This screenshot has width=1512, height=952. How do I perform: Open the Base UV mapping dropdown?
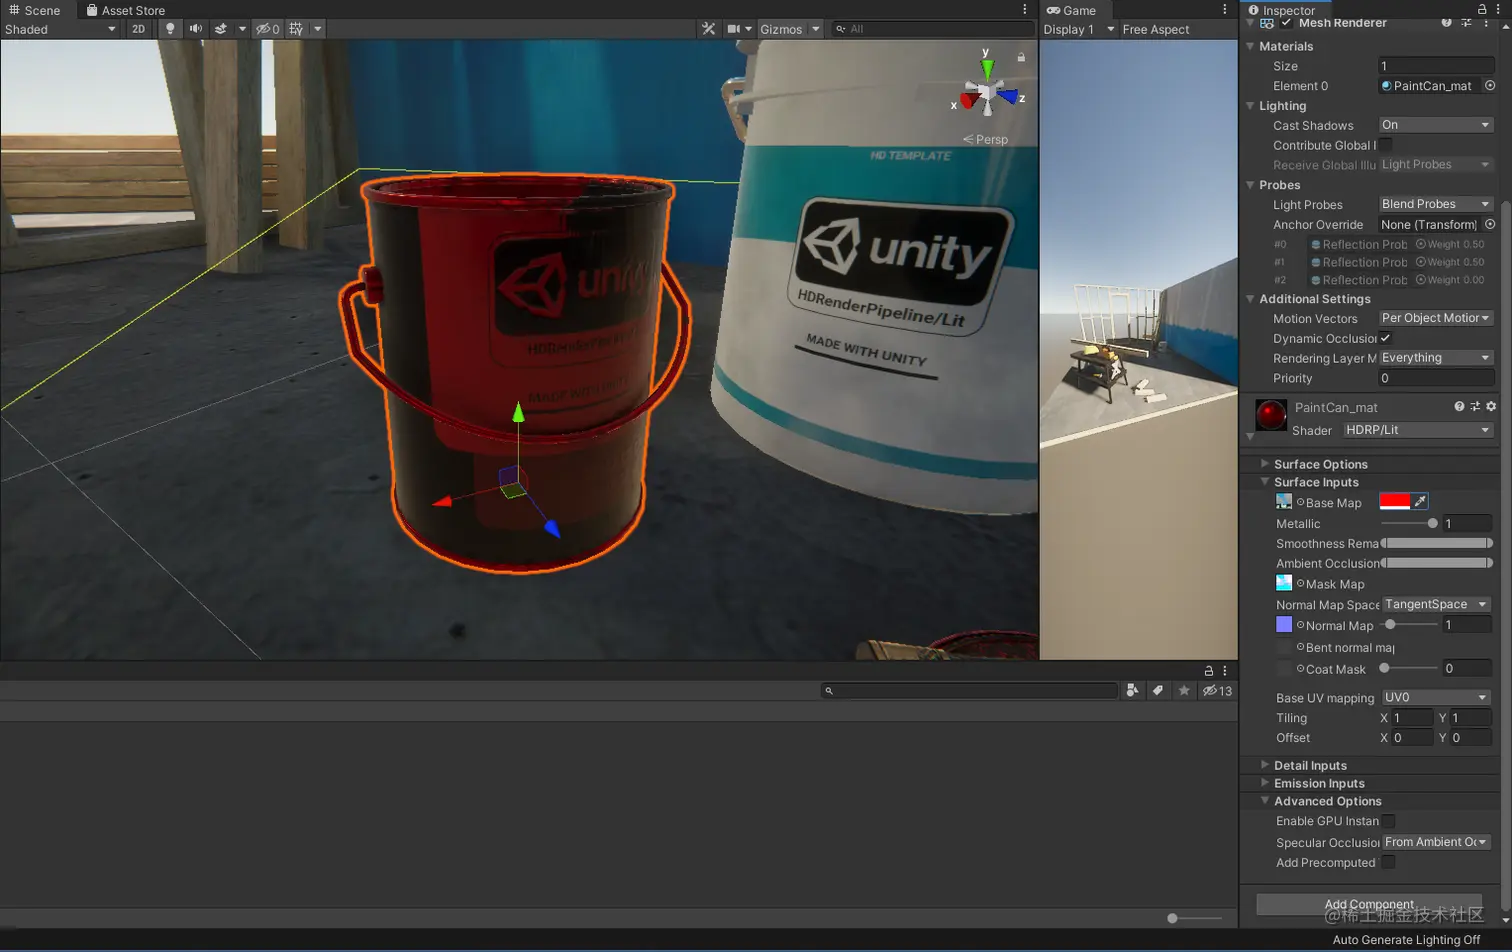point(1436,697)
